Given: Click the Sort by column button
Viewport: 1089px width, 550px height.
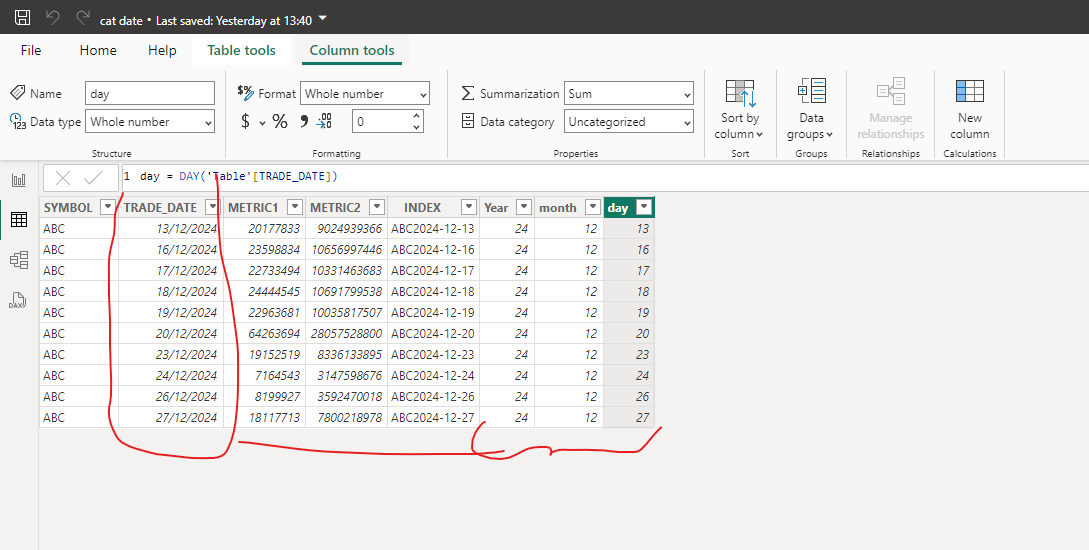Looking at the screenshot, I should click(740, 109).
